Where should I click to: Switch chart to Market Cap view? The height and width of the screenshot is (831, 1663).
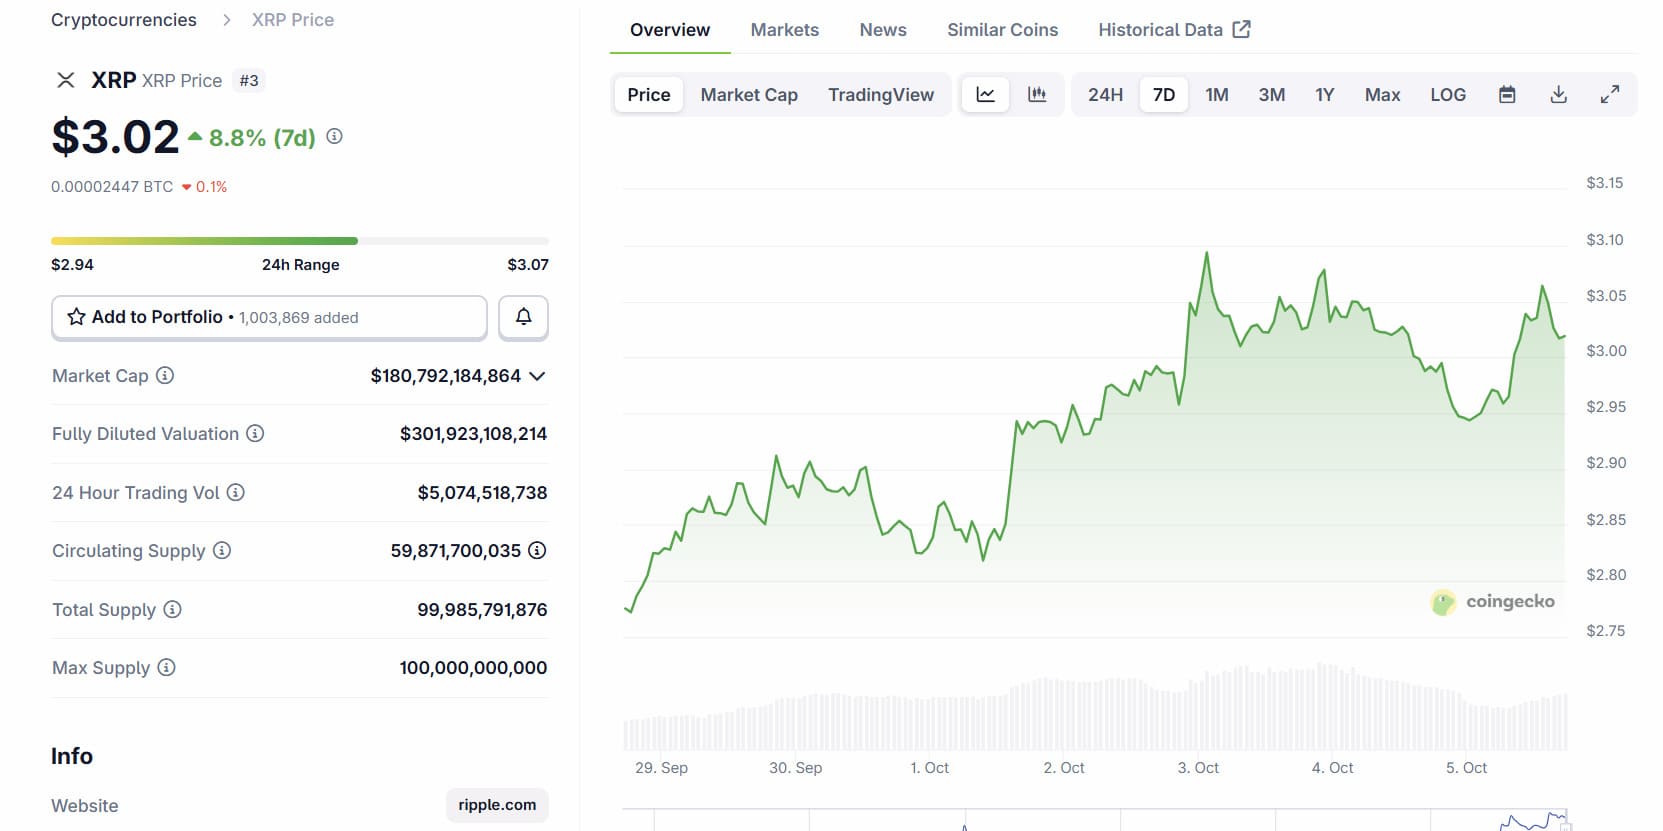[749, 95]
